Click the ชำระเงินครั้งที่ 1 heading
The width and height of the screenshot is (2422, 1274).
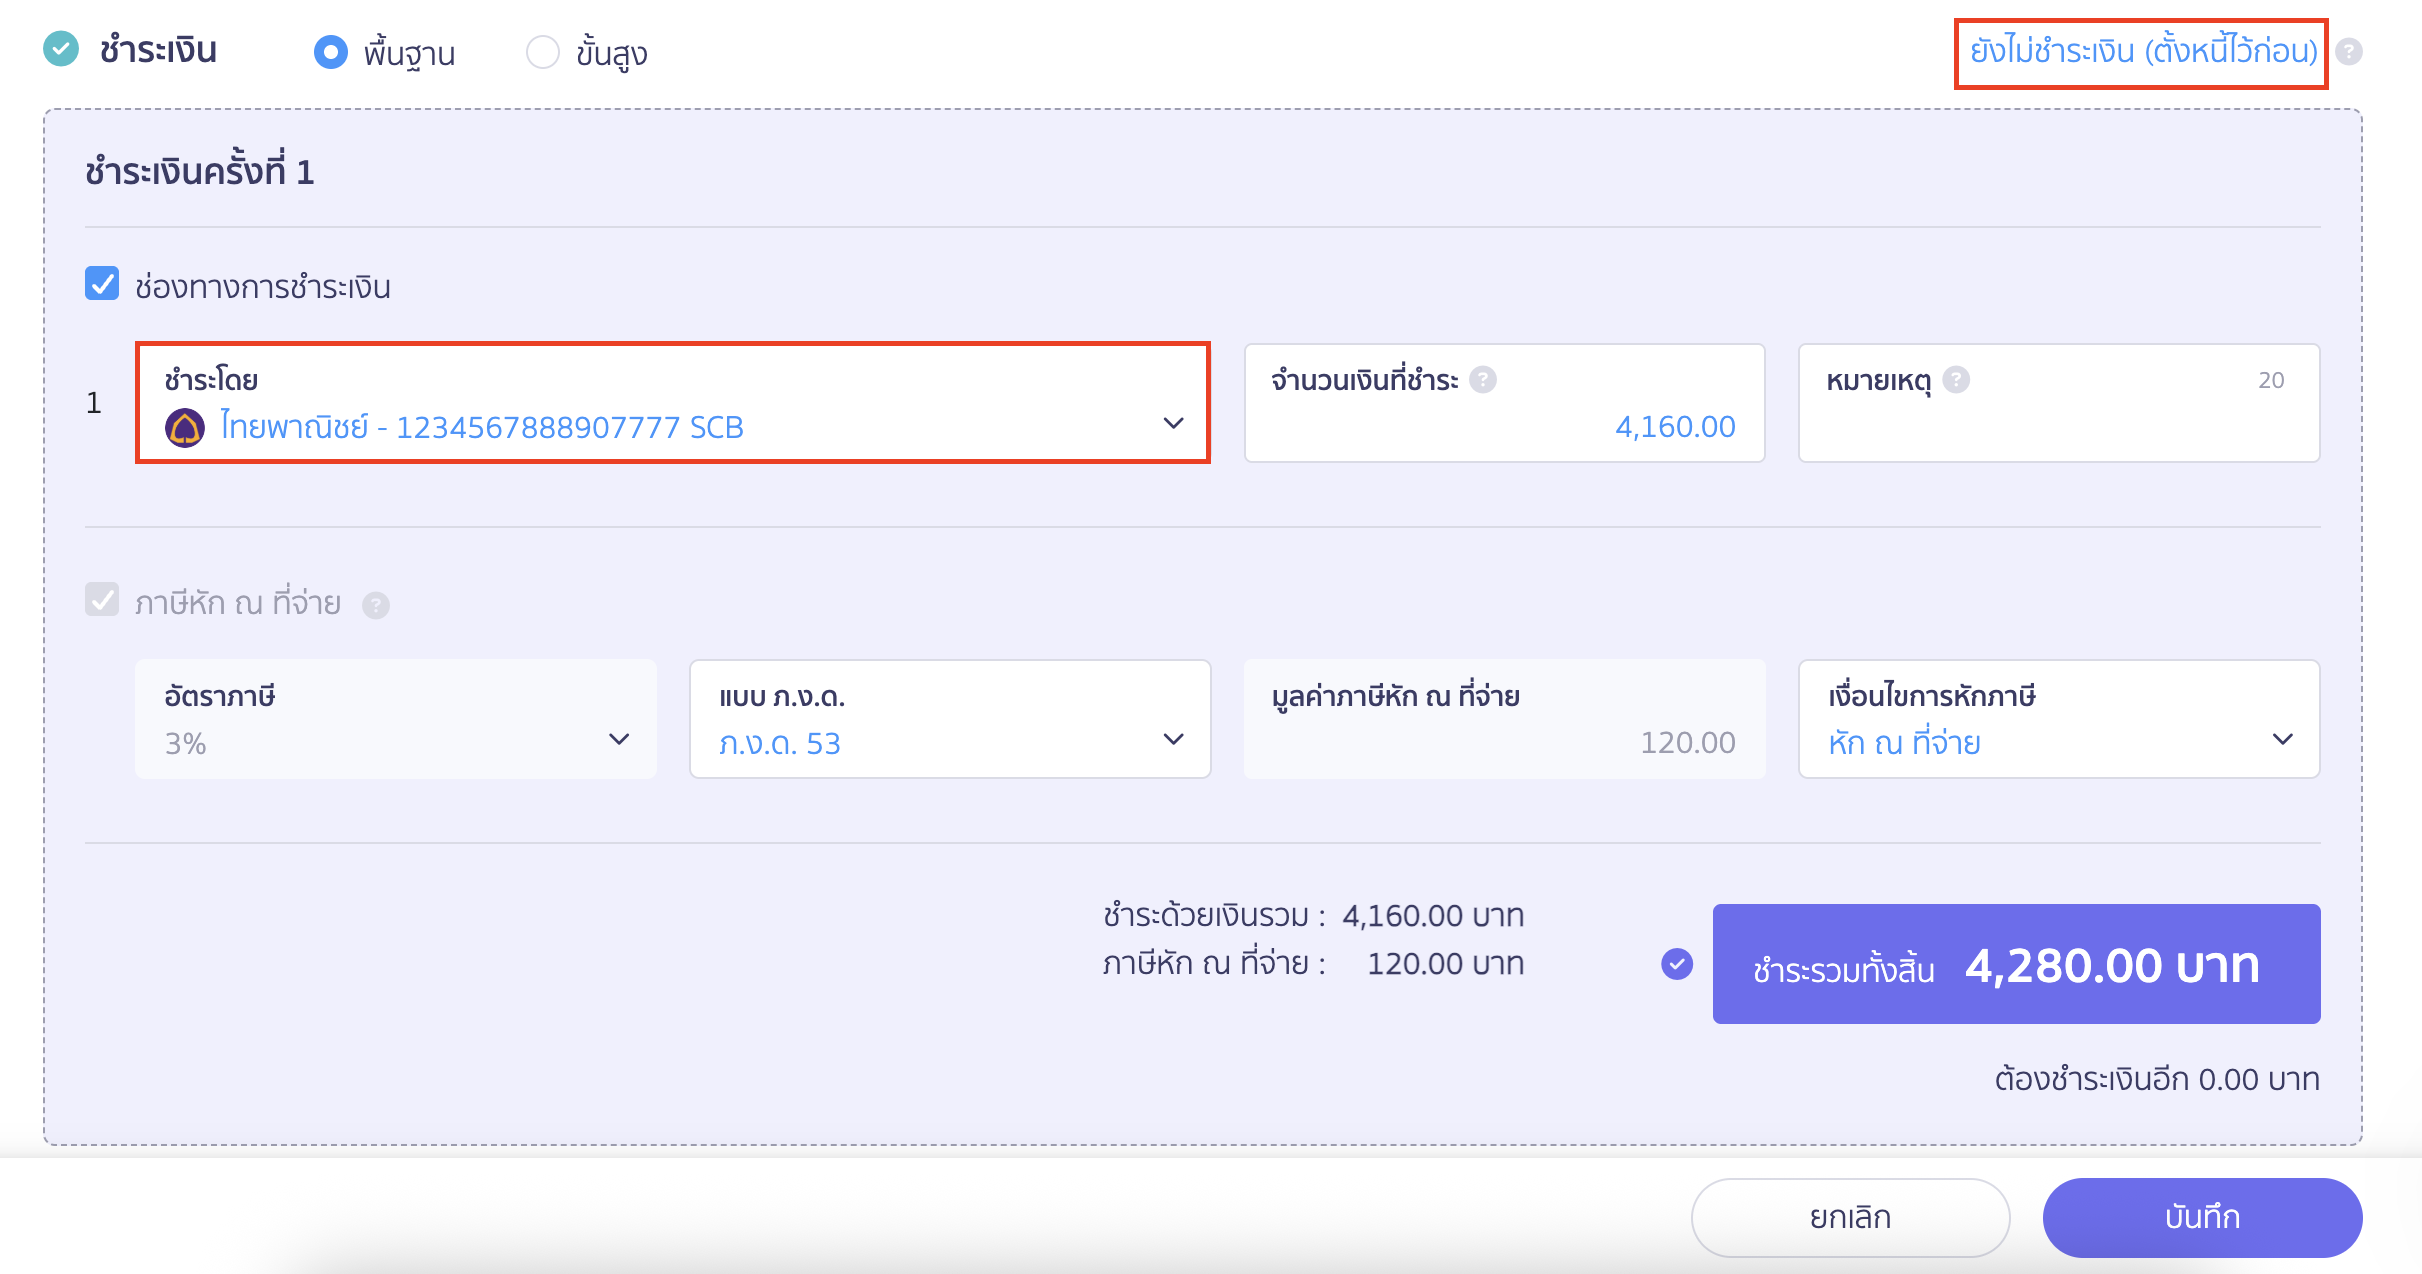[200, 171]
